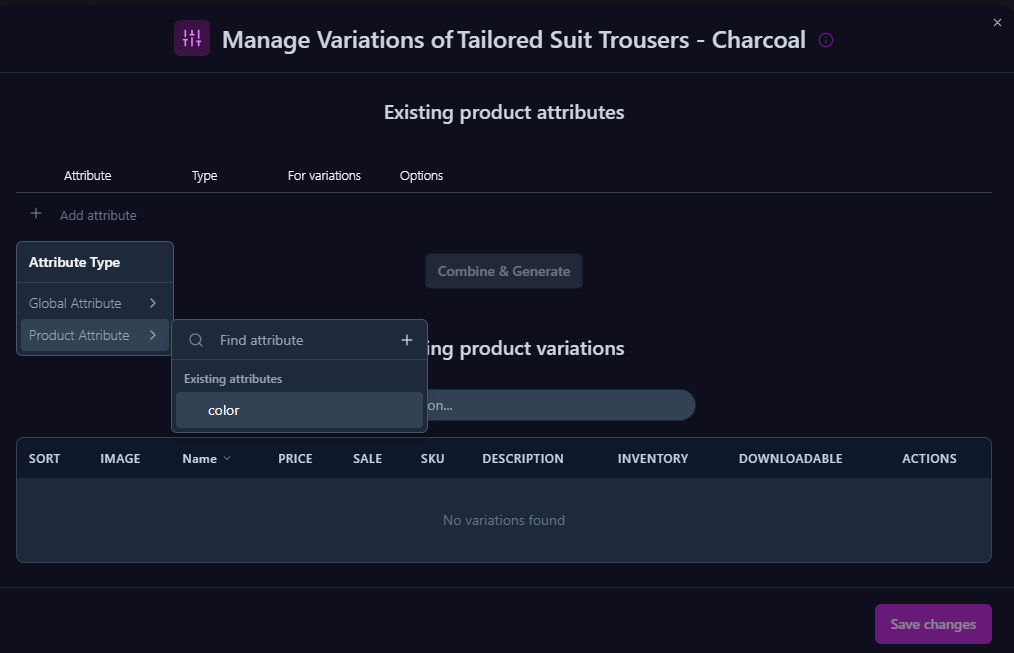Click the INVENTORY column header
Image resolution: width=1014 pixels, height=653 pixels.
coord(653,458)
